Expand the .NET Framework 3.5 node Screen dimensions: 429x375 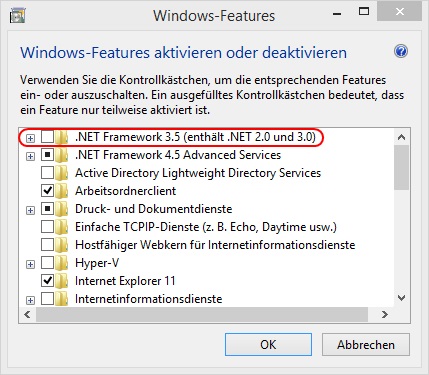click(30, 138)
